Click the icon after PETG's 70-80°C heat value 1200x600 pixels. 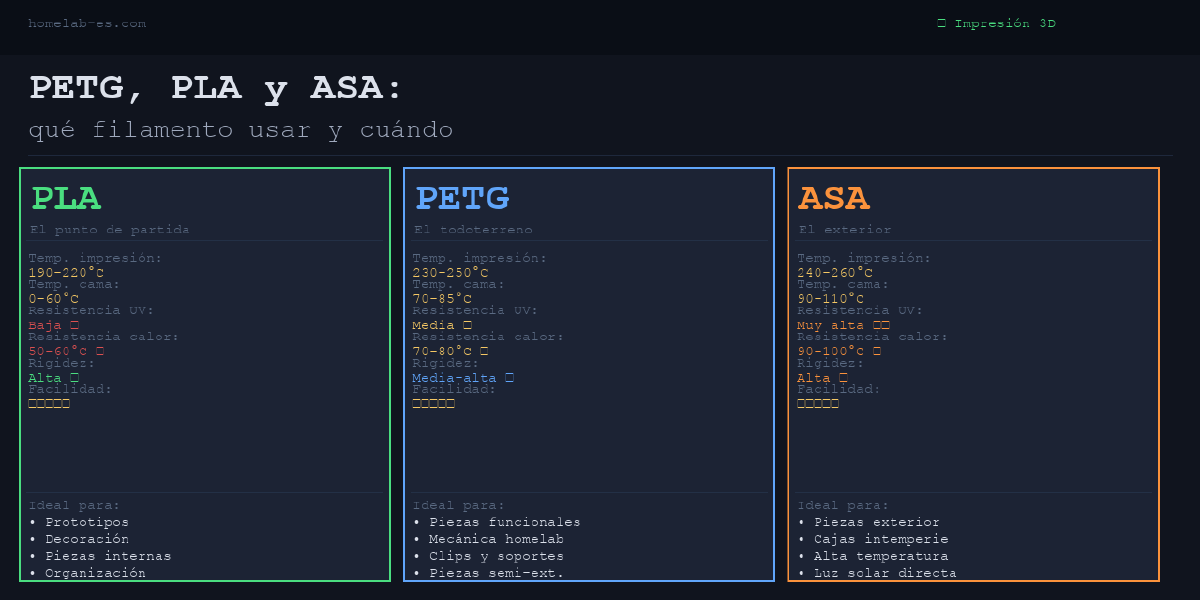tap(484, 351)
